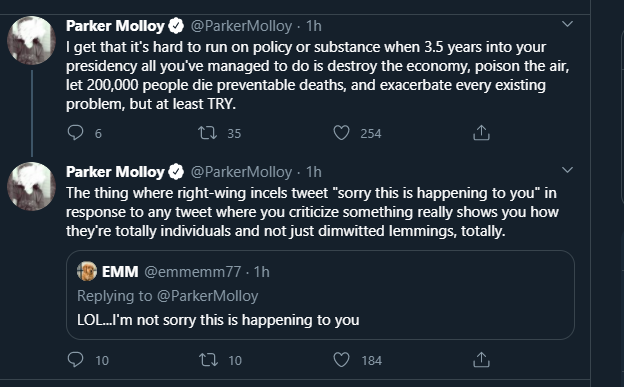The width and height of the screenshot is (624, 387).
Task: Retweet the second tweet with 10 retweets
Action: (x=208, y=360)
